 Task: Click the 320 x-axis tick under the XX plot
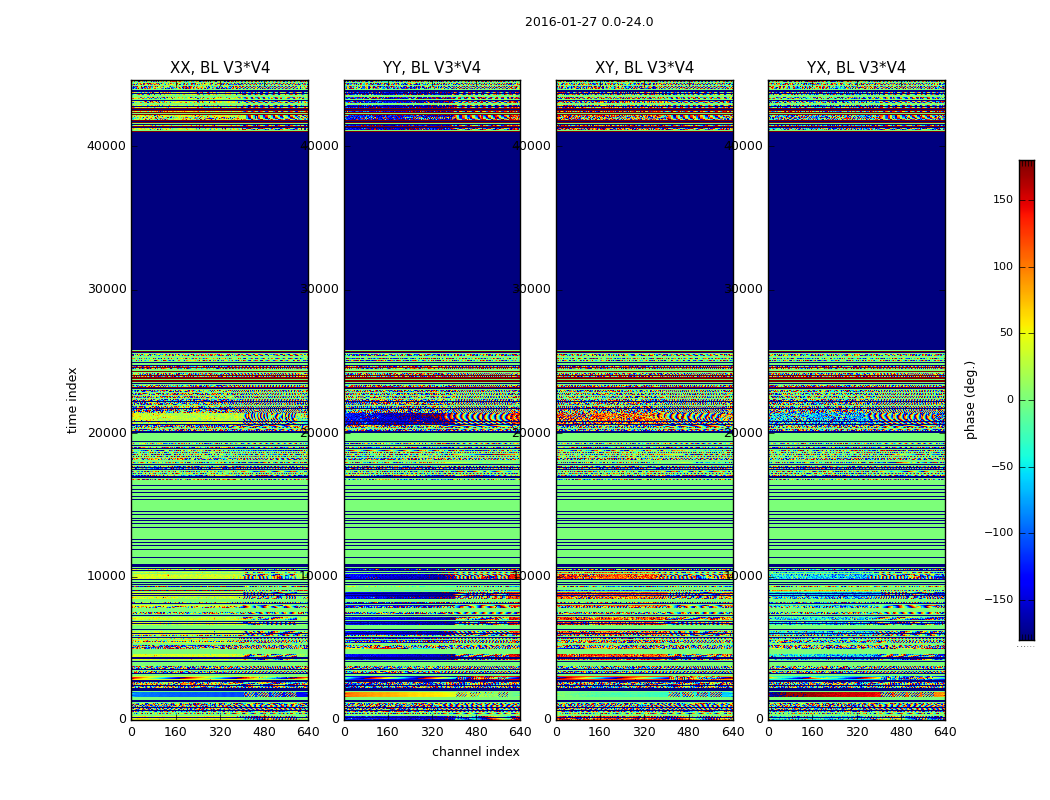pos(220,732)
